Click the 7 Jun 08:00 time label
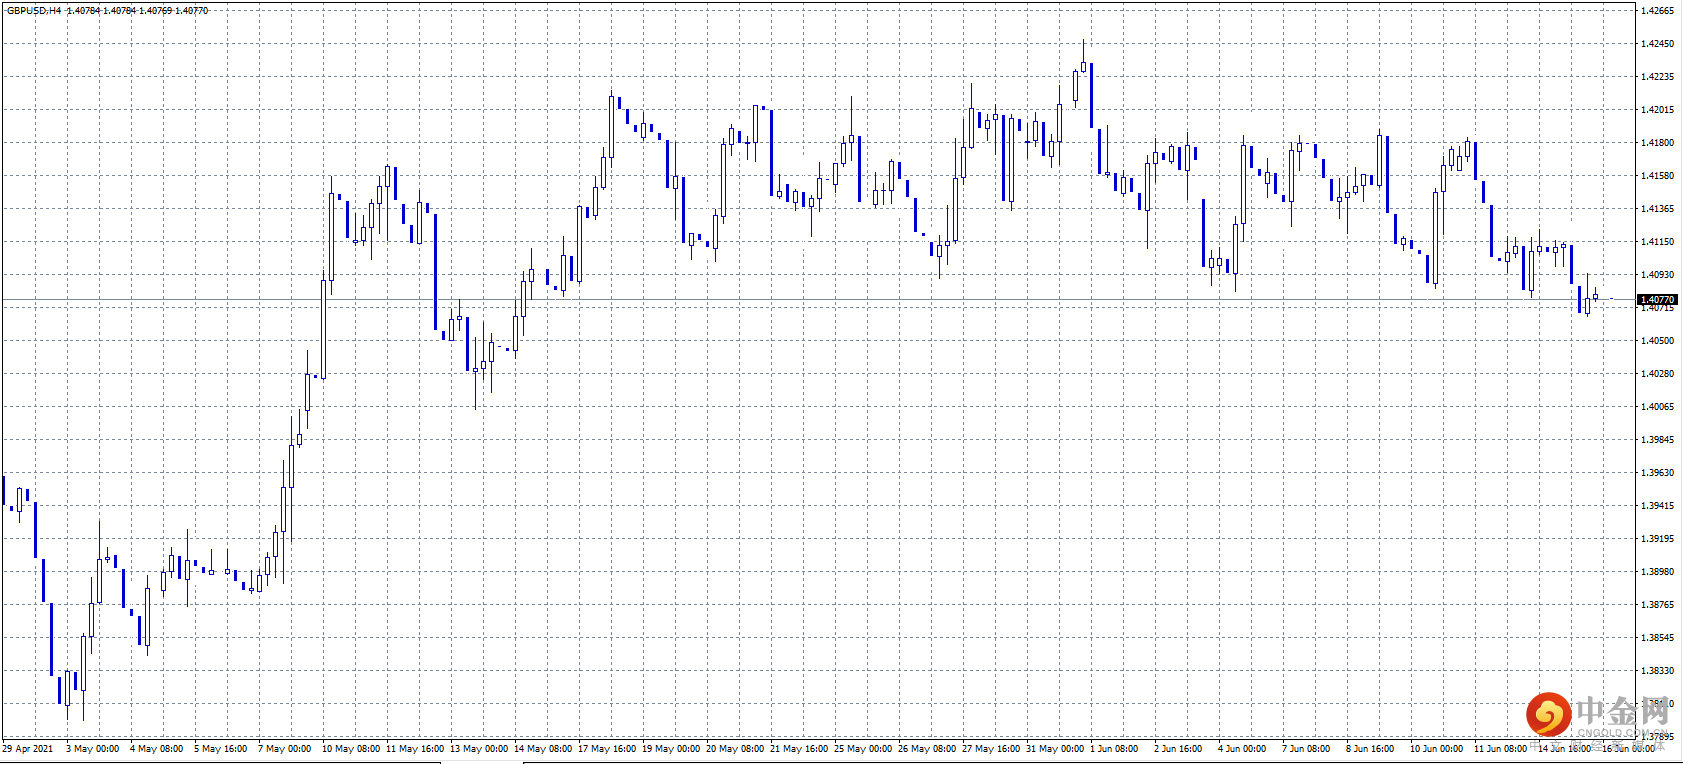Image resolution: width=1683 pixels, height=764 pixels. tap(1306, 748)
